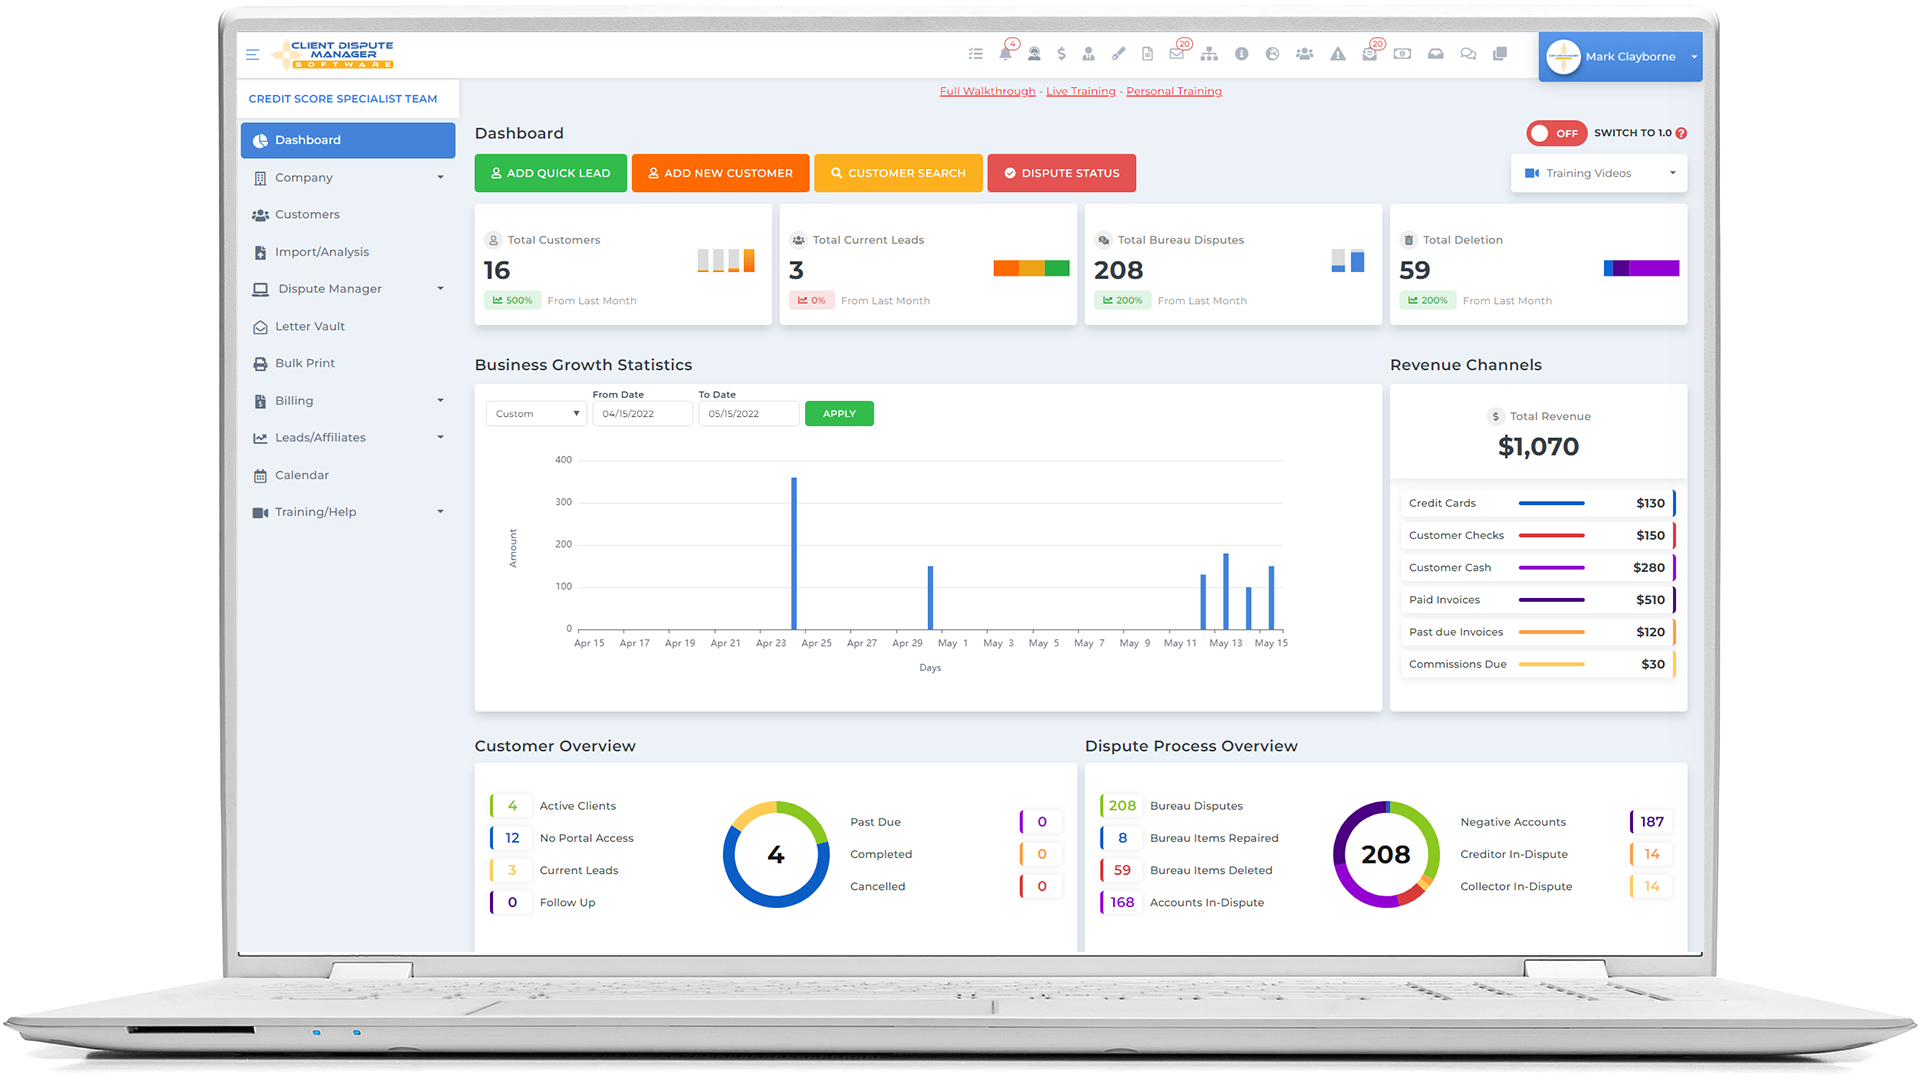Open the hamburger menu icon

252,55
